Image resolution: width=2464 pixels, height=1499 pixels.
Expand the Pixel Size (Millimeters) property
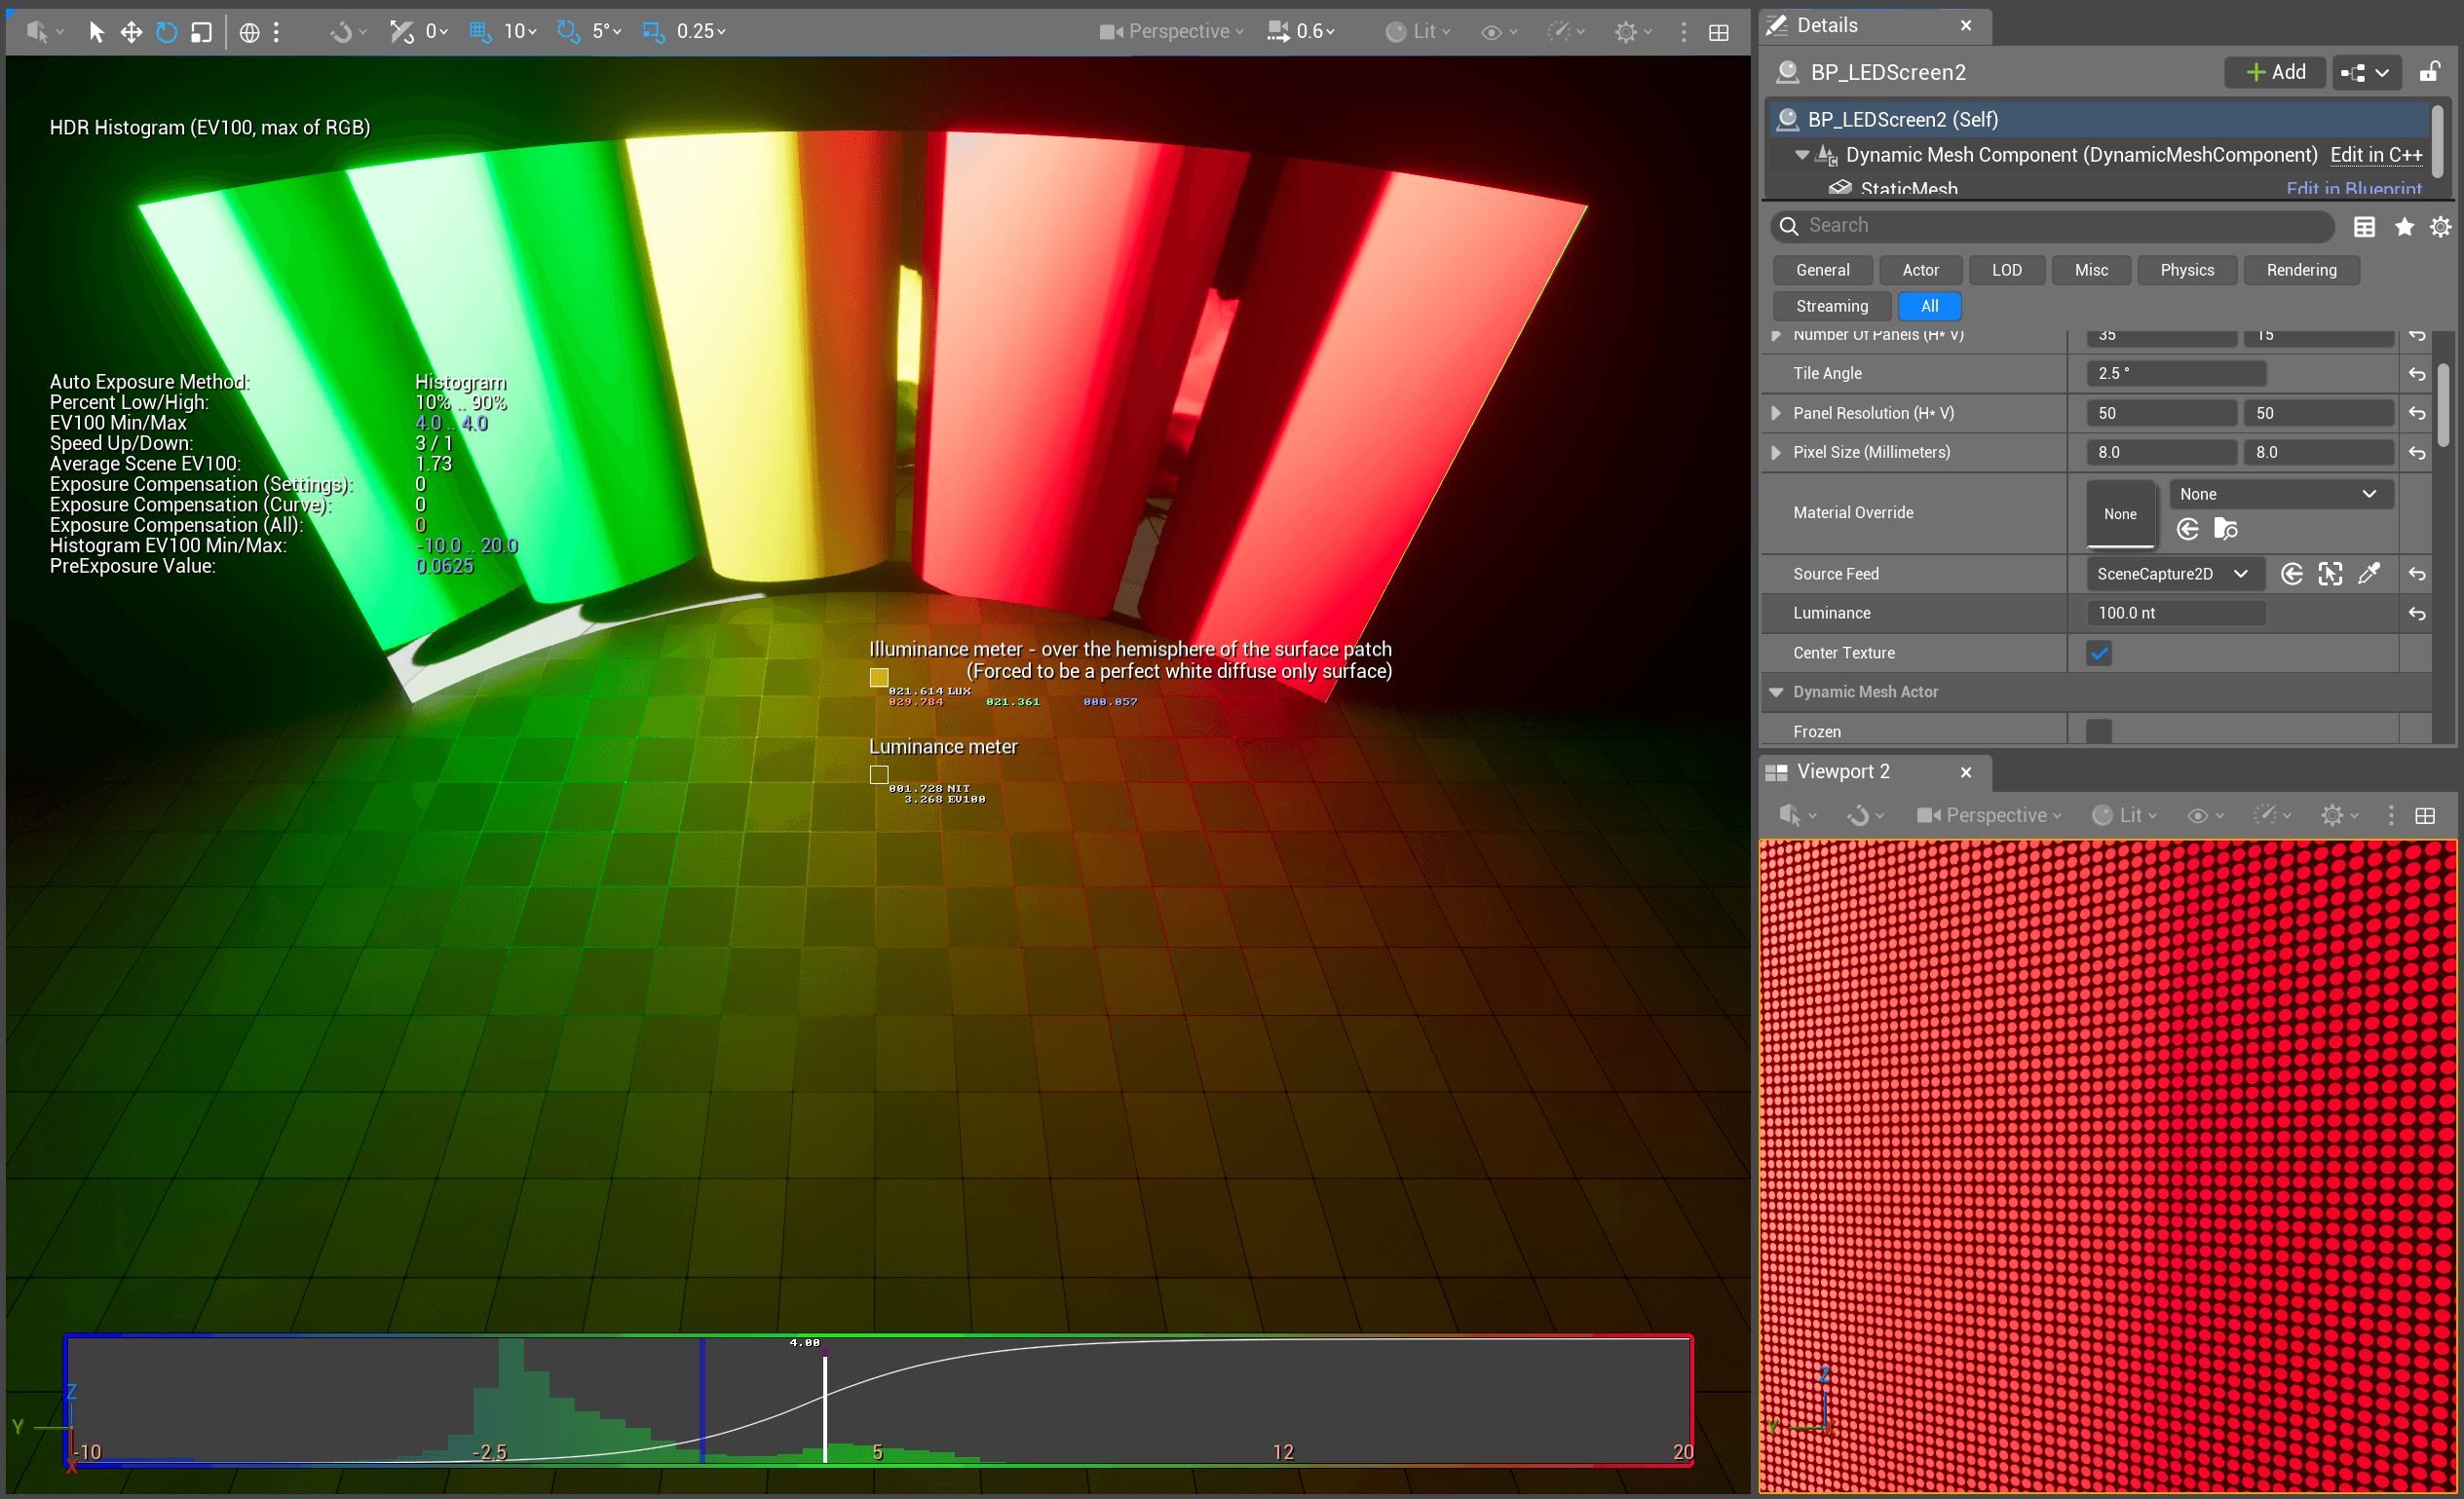[x=1776, y=453]
